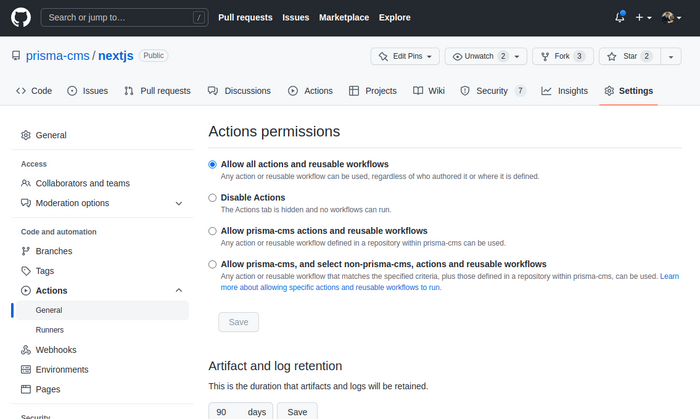Click the Public visibility label
Viewport: 700px width, 419px height.
[154, 55]
